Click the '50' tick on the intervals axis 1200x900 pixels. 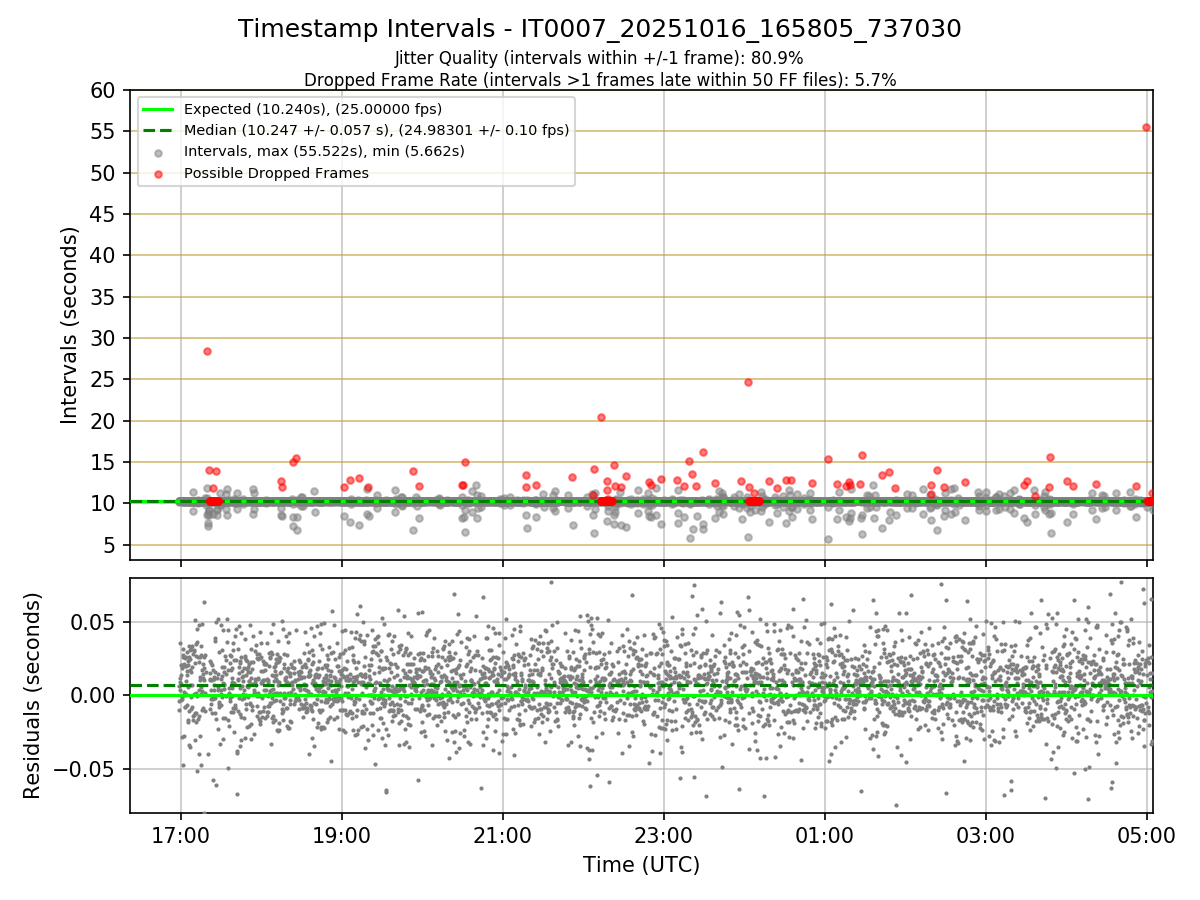point(103,173)
